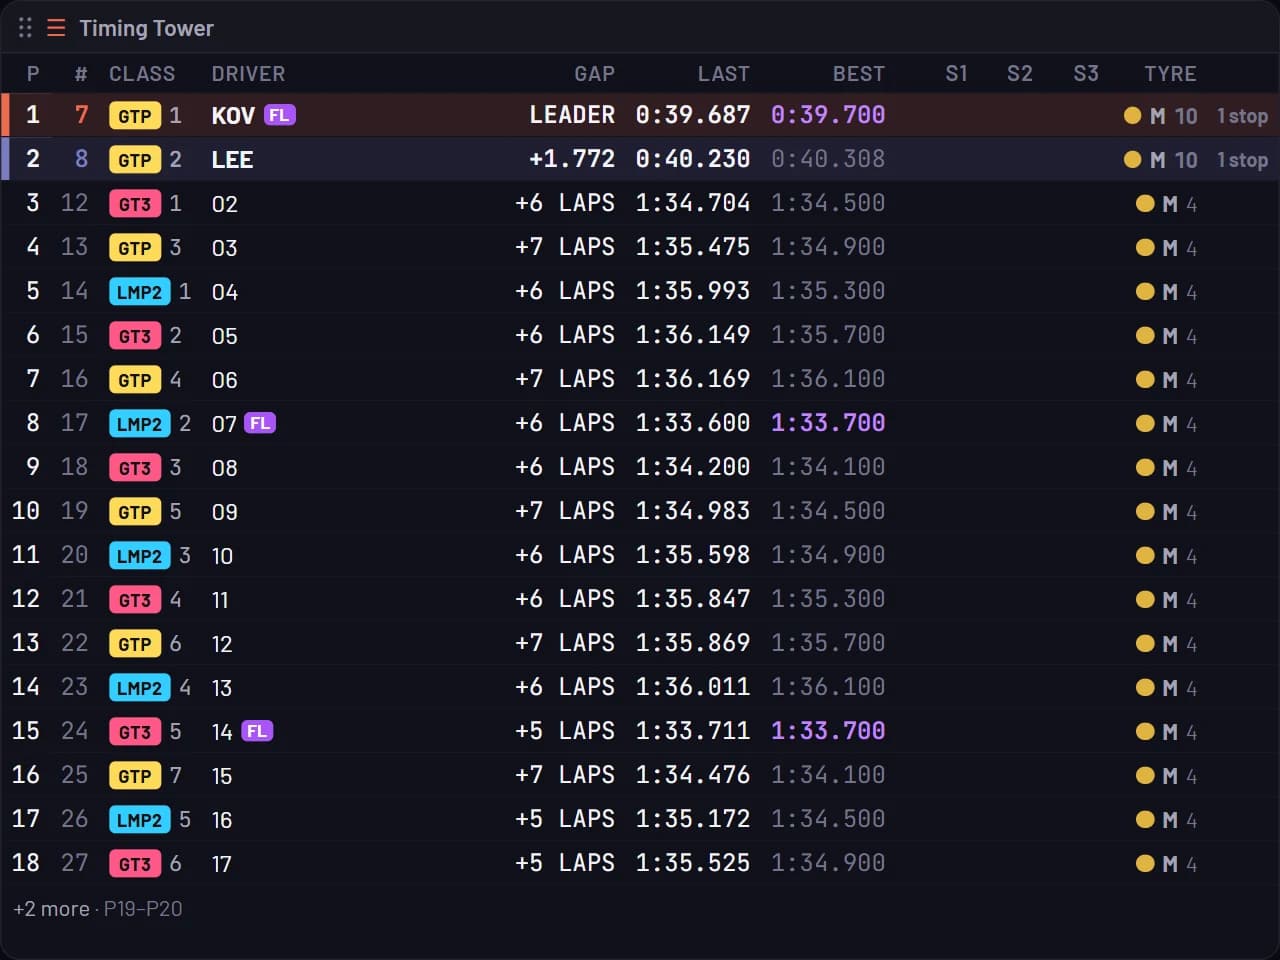This screenshot has width=1280, height=960.
Task: Click the GTP class badge for car 25
Action: coord(135,776)
